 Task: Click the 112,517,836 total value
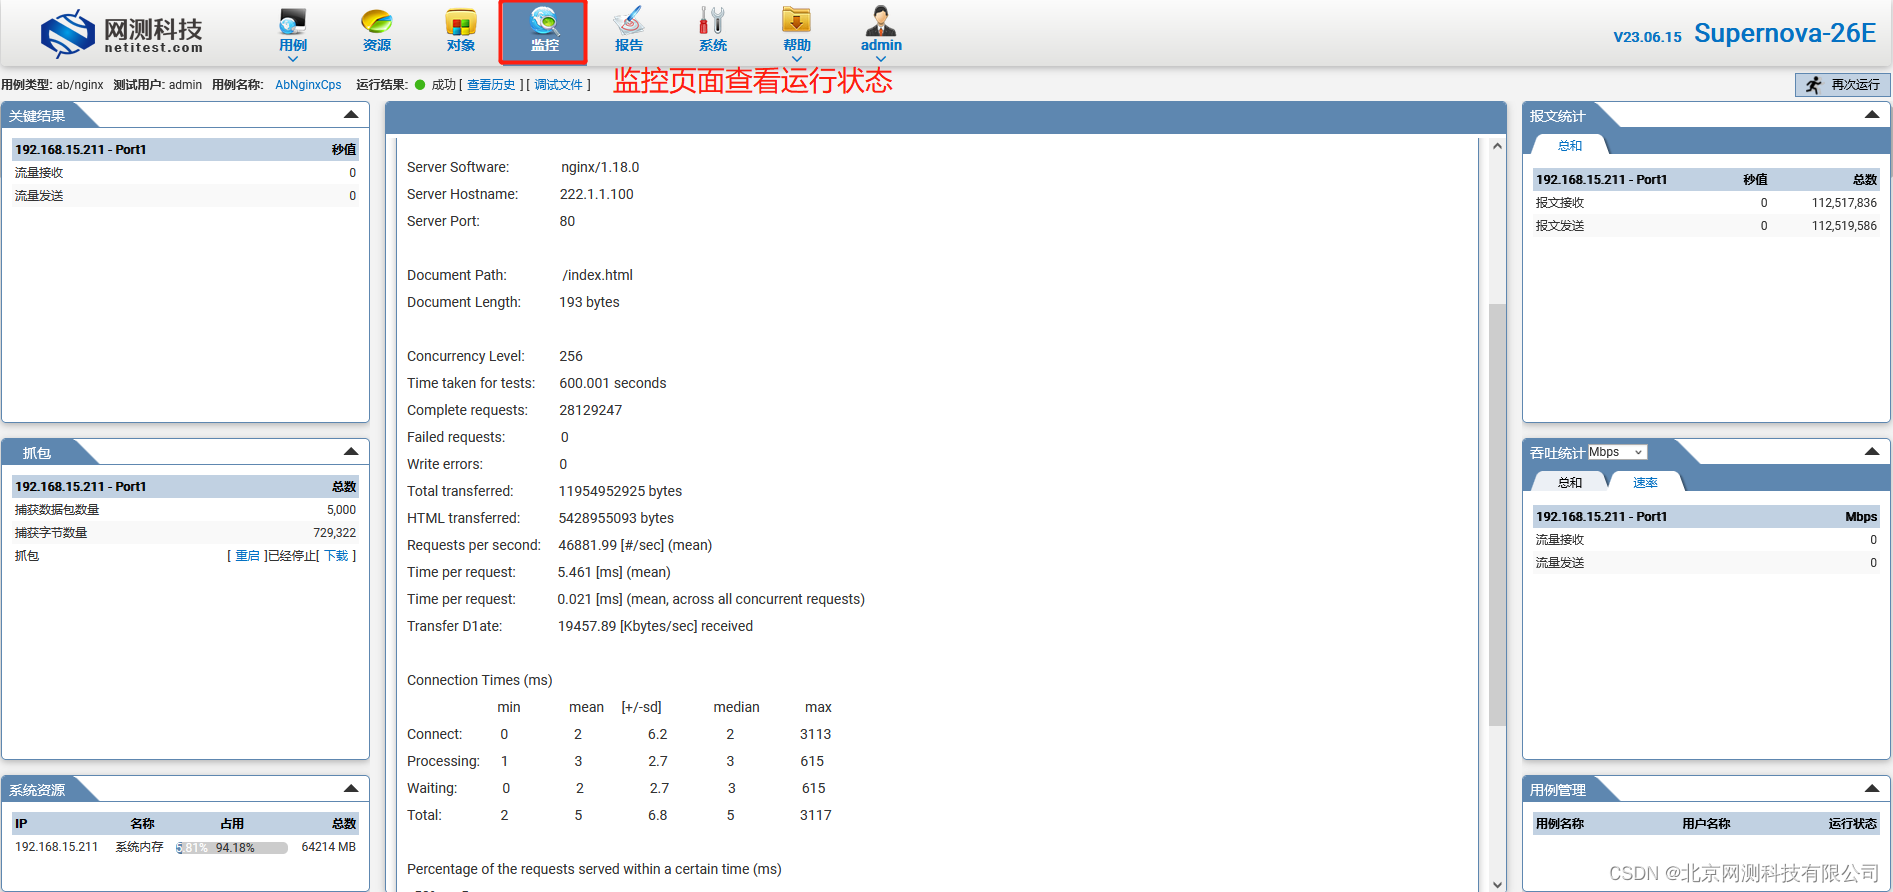1844,203
